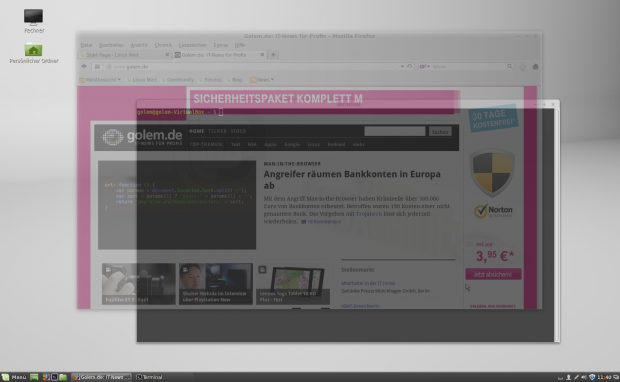This screenshot has height=382, width=620.
Task: Open the Blog bookmark
Action: 234,80
